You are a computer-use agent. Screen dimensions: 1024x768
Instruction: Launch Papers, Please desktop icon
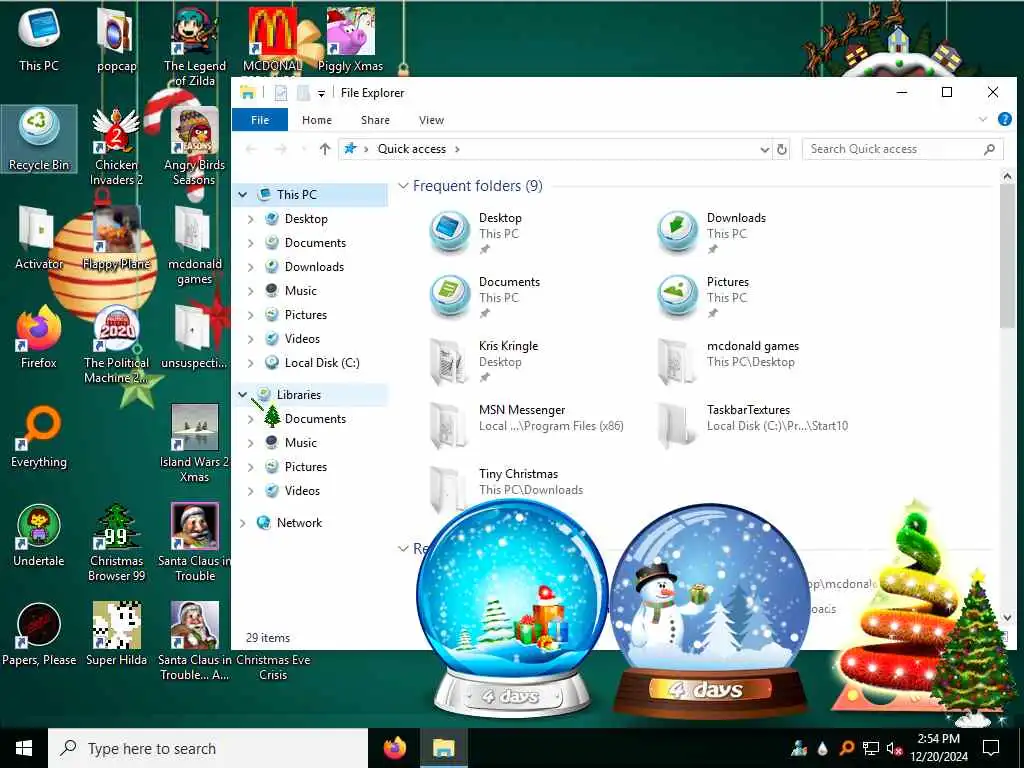[x=39, y=634]
